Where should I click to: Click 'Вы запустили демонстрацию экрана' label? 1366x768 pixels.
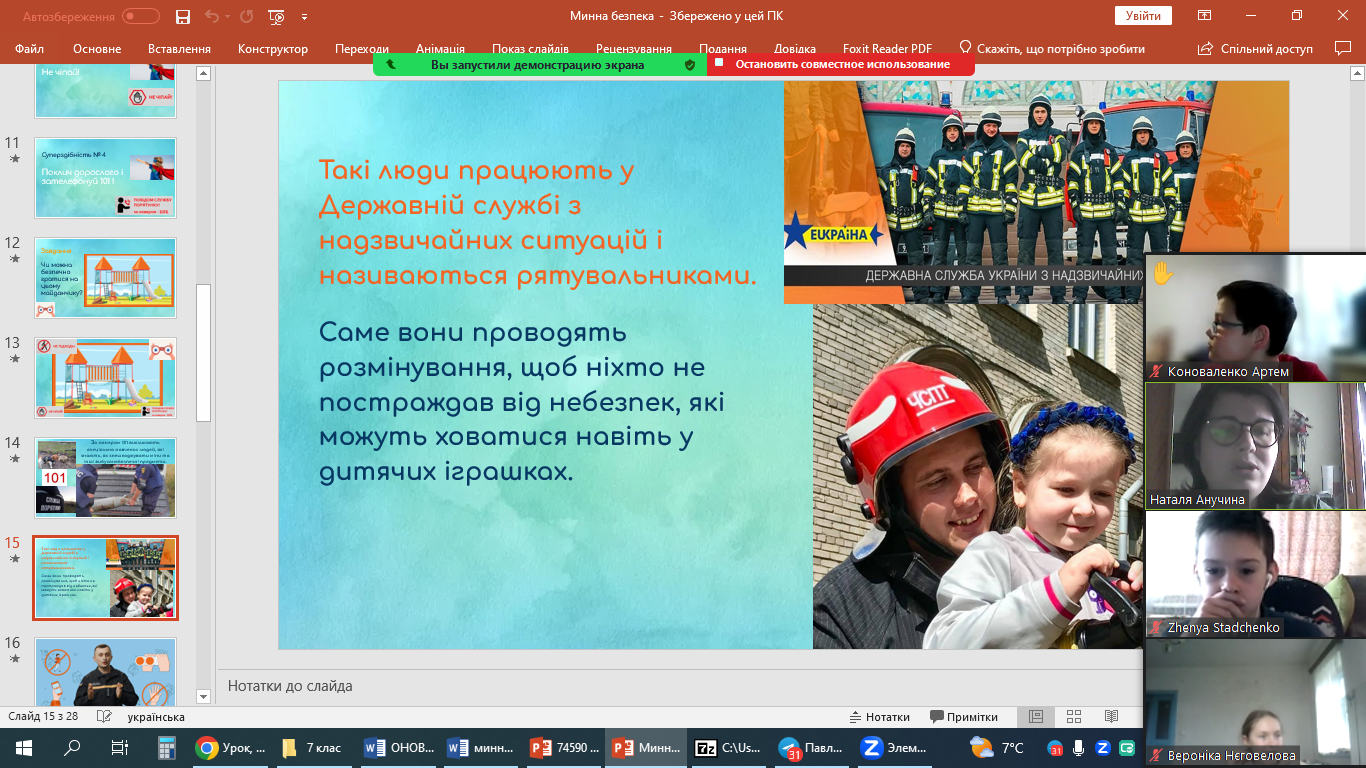point(538,64)
